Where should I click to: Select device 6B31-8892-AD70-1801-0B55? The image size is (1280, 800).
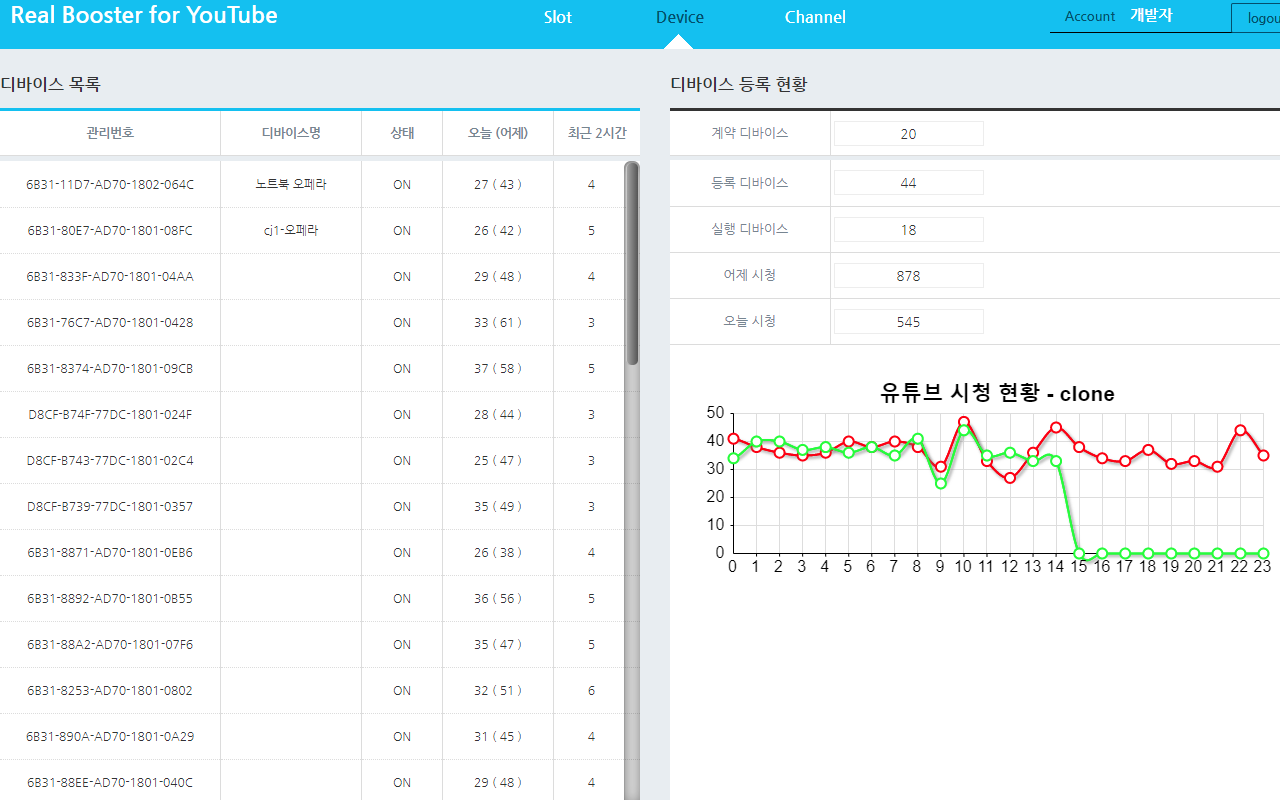tap(110, 599)
